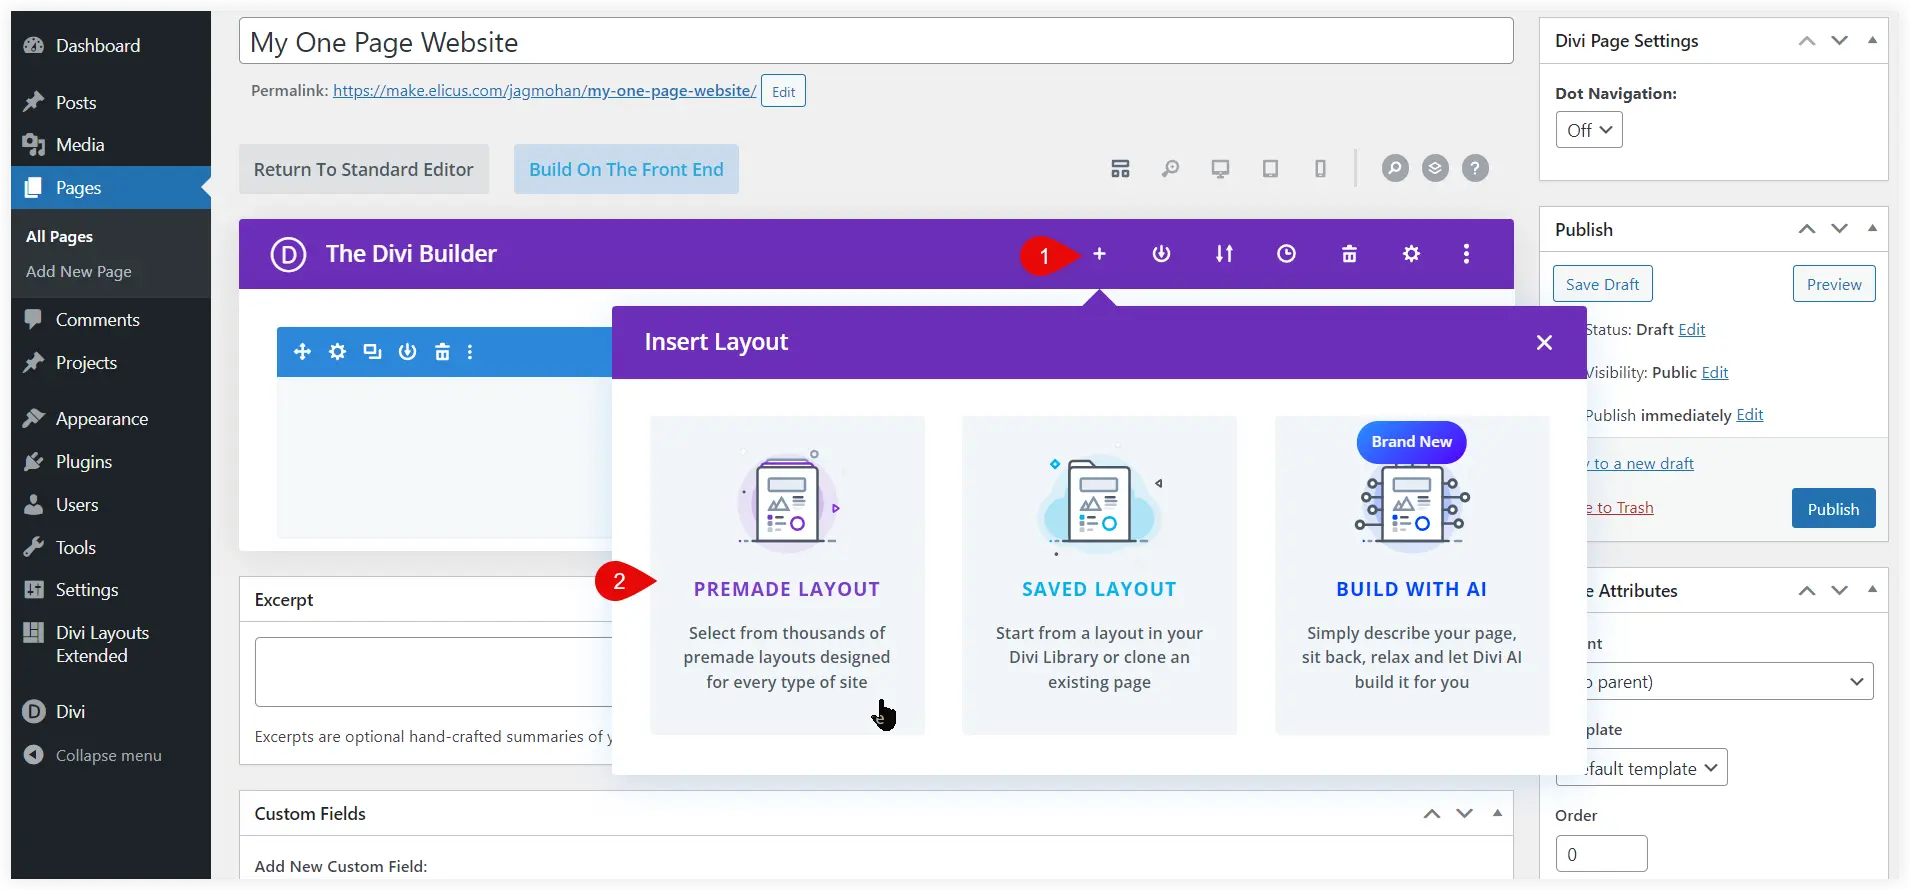Open section three-dot options icon

click(x=470, y=352)
